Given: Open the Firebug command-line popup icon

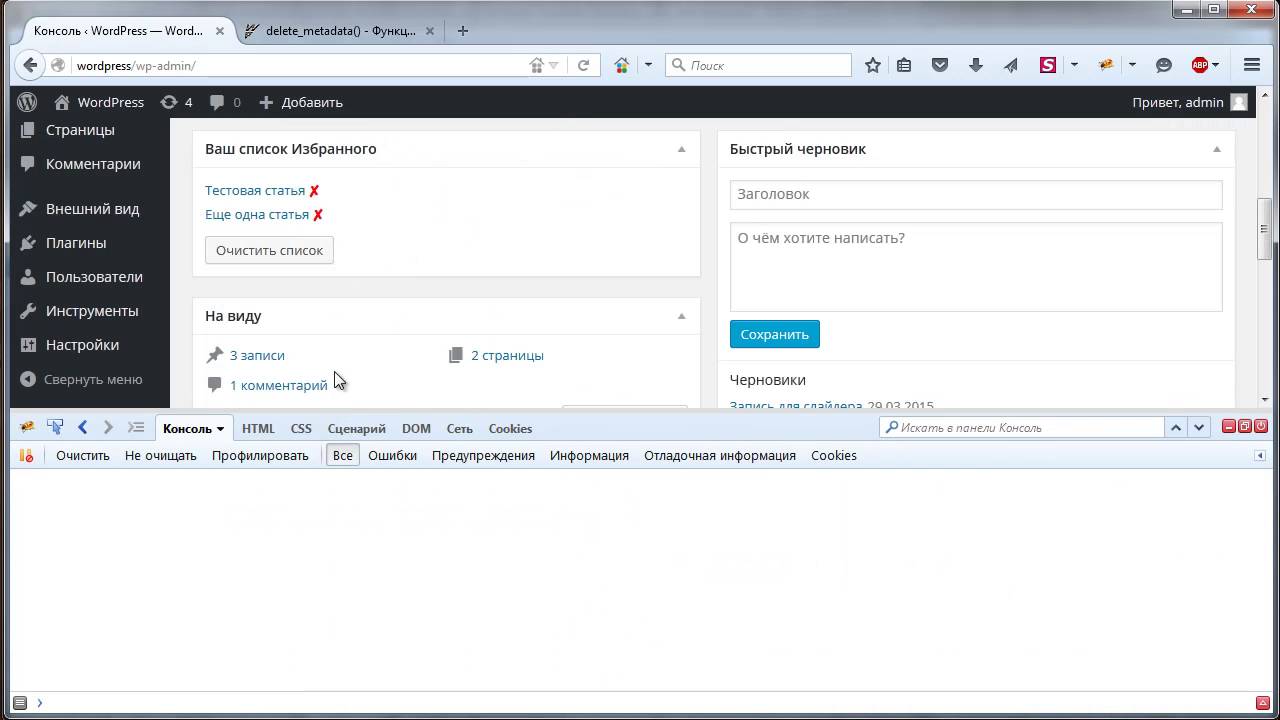Looking at the screenshot, I should pyautogui.click(x=136, y=427).
